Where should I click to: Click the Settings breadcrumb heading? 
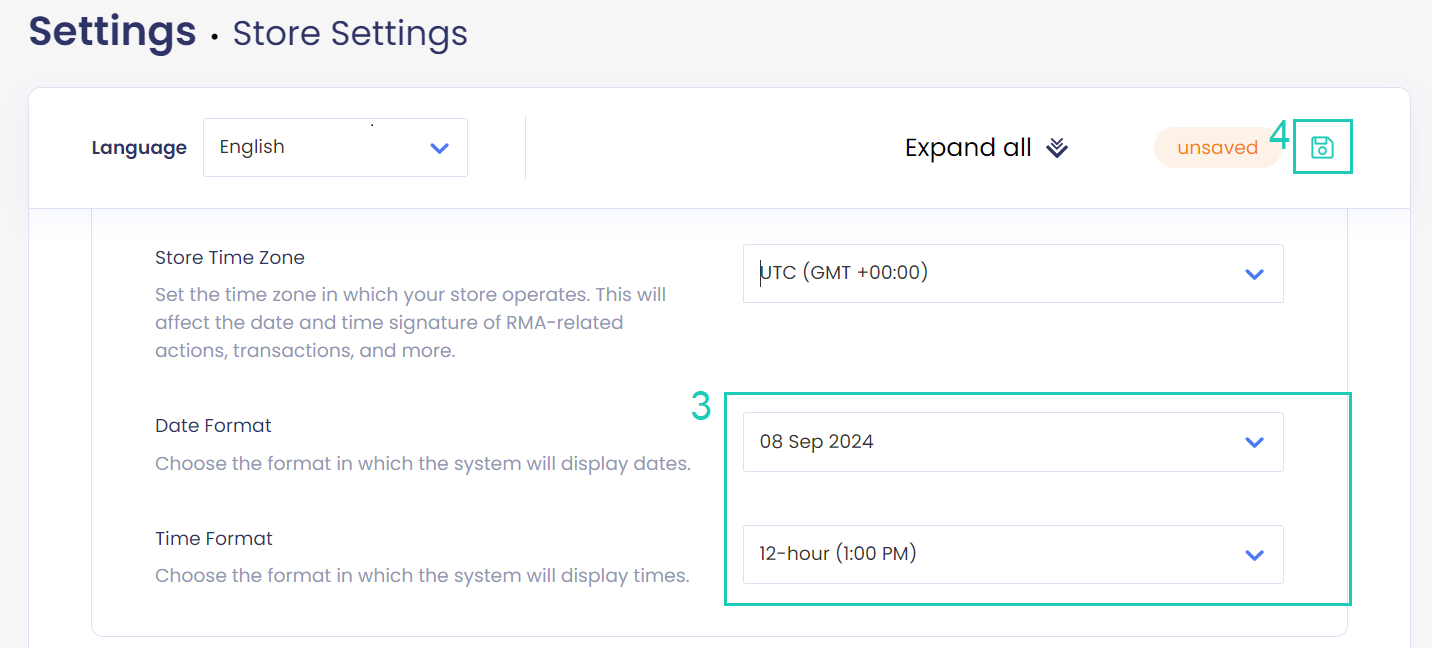pyautogui.click(x=112, y=32)
